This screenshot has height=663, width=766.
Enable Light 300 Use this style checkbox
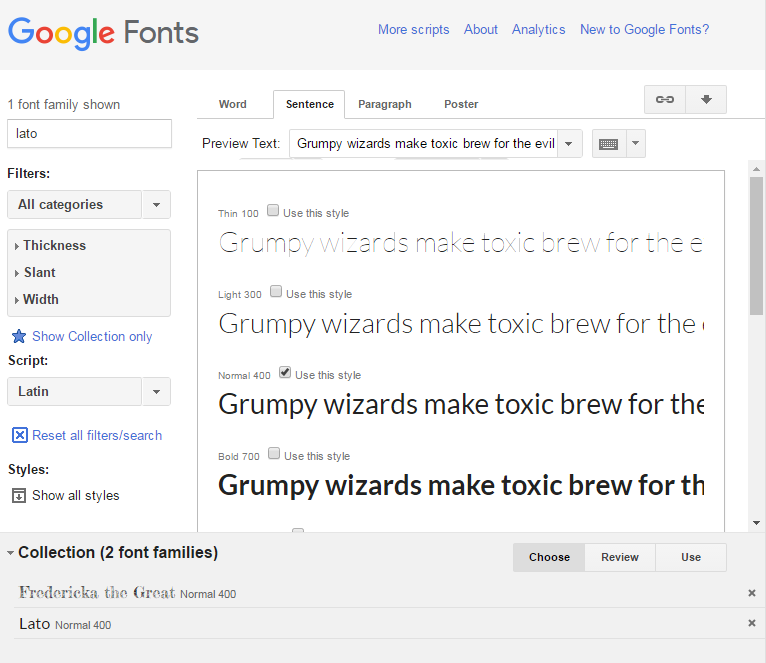[x=276, y=291]
